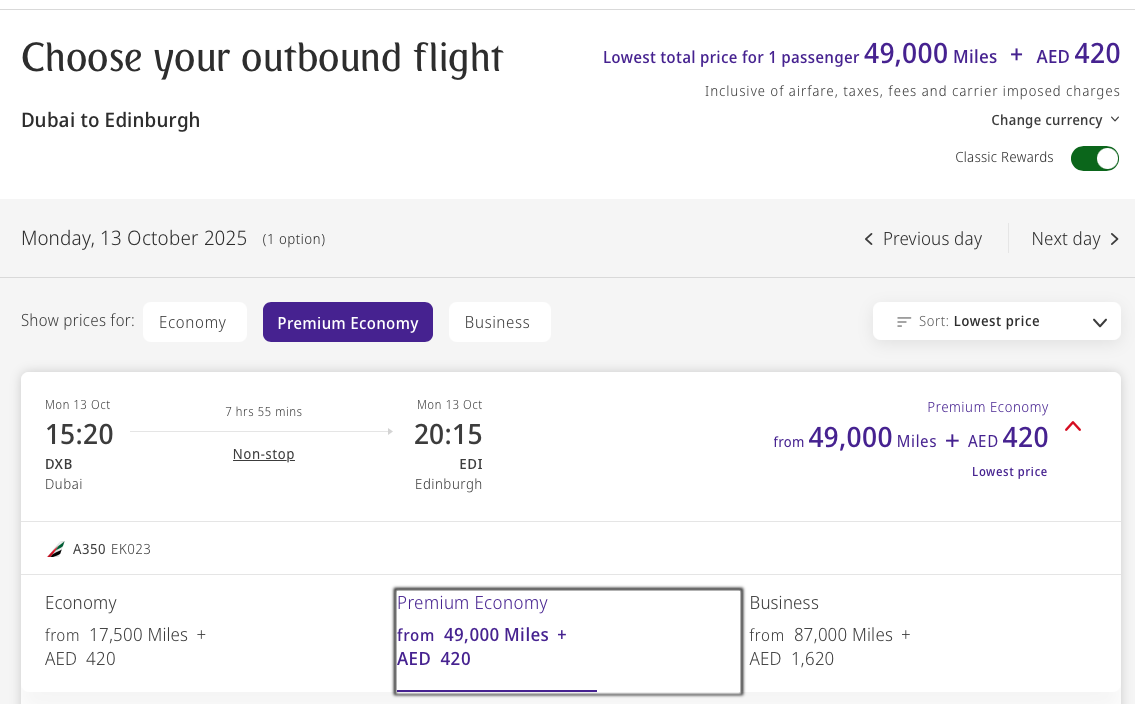Select the Premium Economy price filter
Image resolution: width=1135 pixels, height=704 pixels.
coord(347,322)
